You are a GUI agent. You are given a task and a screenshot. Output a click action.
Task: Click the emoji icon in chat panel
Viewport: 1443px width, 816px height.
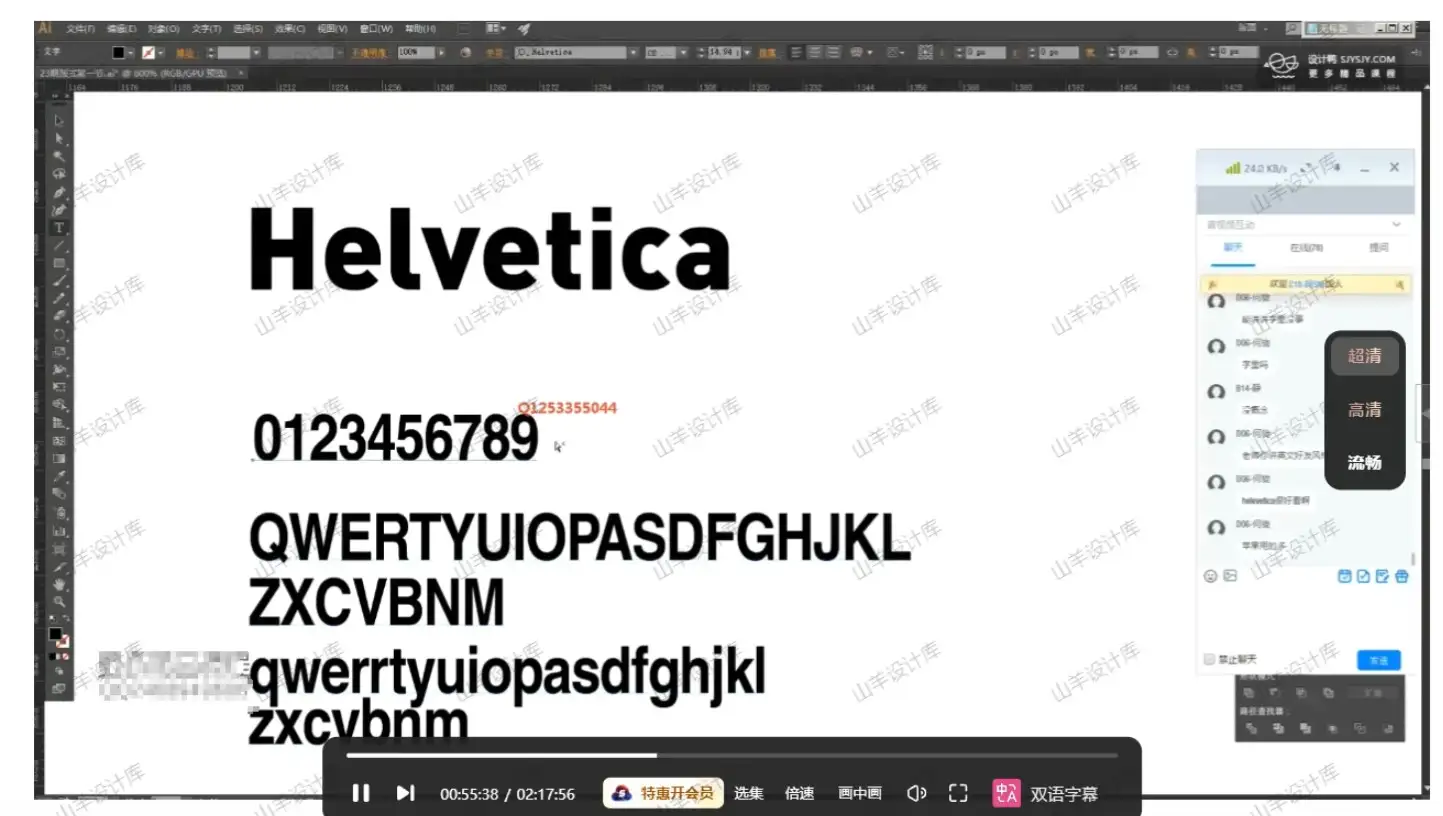click(x=1211, y=576)
